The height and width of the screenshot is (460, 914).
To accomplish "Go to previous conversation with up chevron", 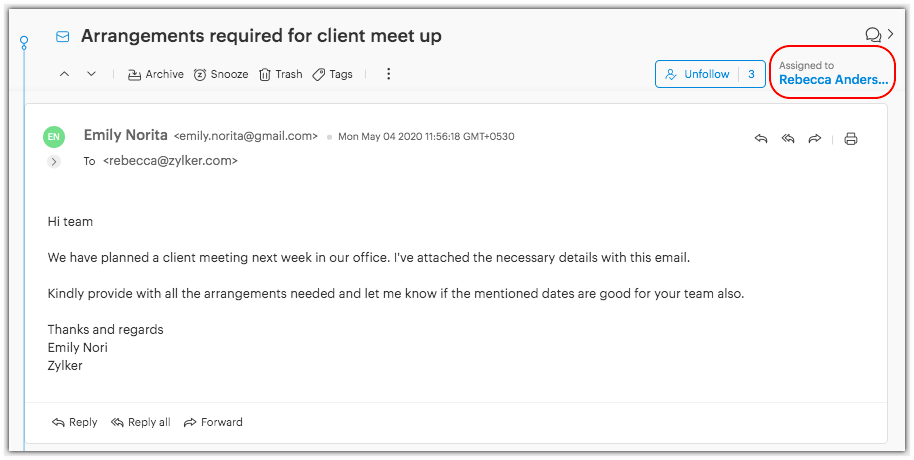I will 65,74.
